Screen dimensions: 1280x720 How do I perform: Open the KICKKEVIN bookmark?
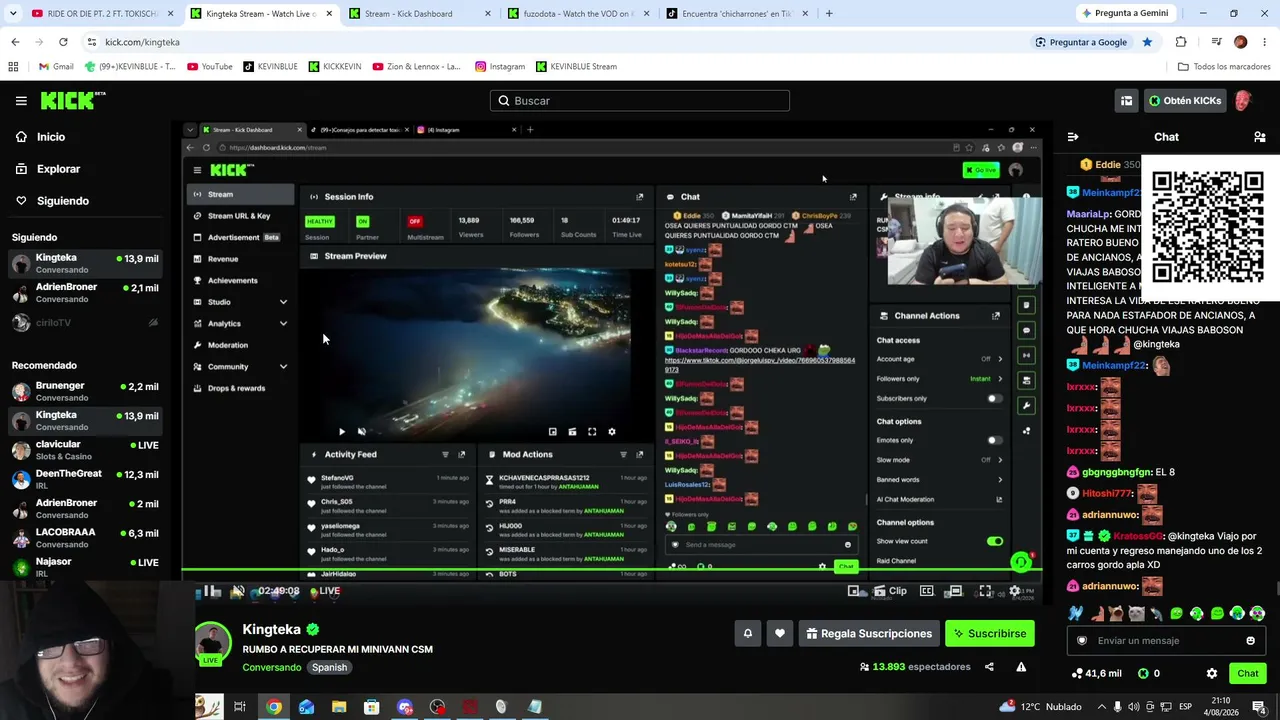[x=334, y=67]
